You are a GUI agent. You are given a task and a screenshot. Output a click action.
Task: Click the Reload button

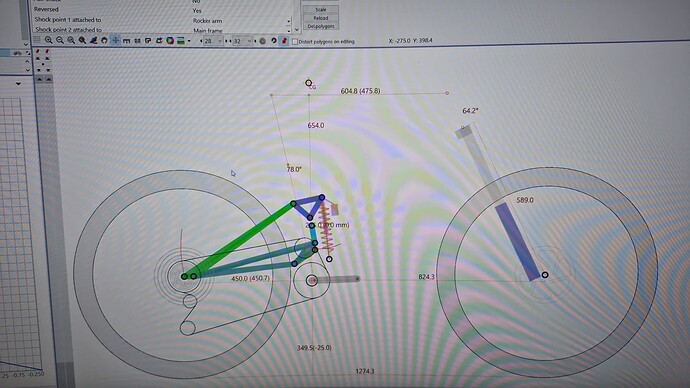click(x=321, y=18)
